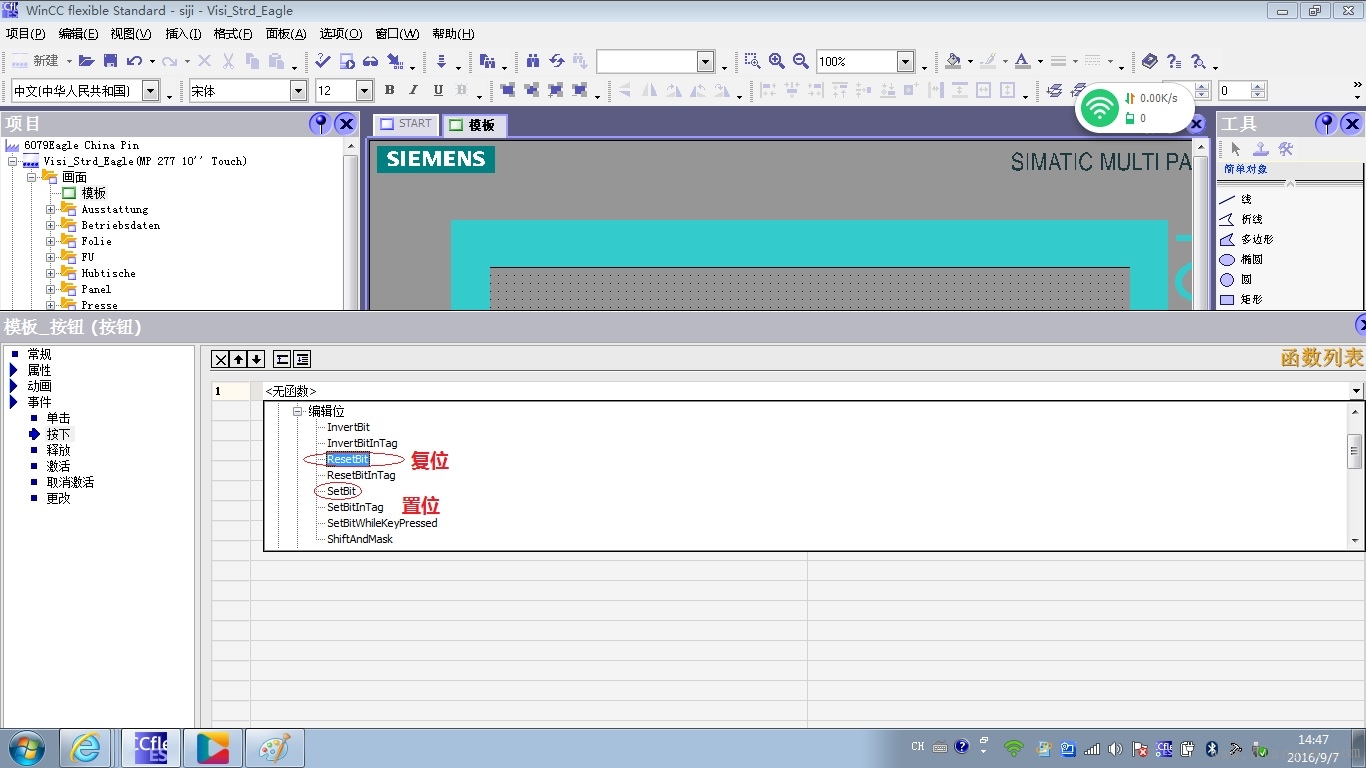The width and height of the screenshot is (1366, 768).
Task: Open the binoculars find icon
Action: click(533, 61)
